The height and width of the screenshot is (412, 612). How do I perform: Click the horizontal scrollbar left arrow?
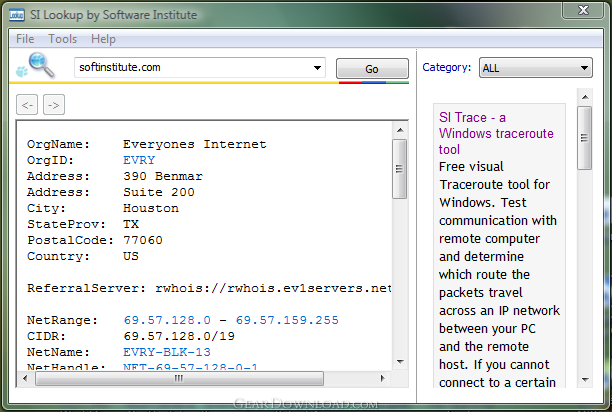25,378
